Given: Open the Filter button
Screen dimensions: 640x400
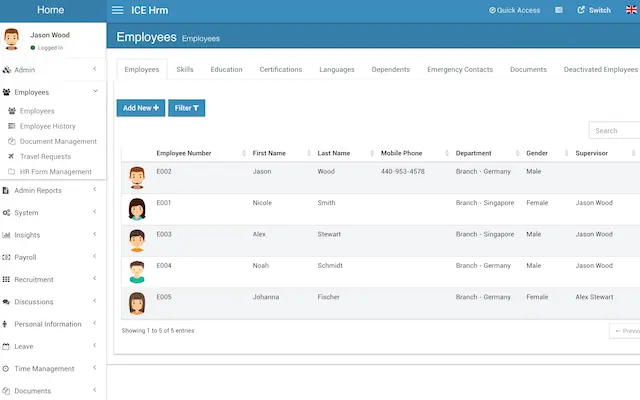Looking at the screenshot, I should pyautogui.click(x=186, y=108).
